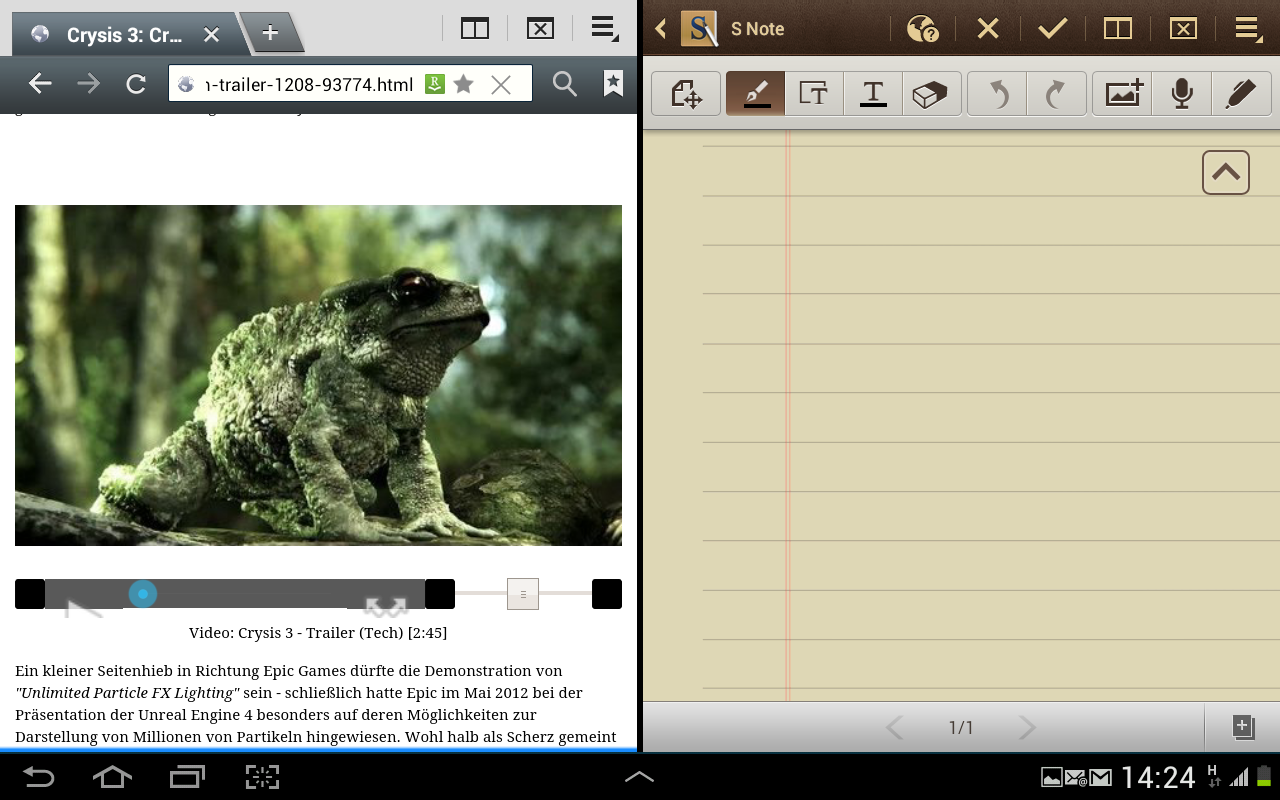Open the S Note overflow menu
Screen dimensions: 1280x800
(1246, 29)
